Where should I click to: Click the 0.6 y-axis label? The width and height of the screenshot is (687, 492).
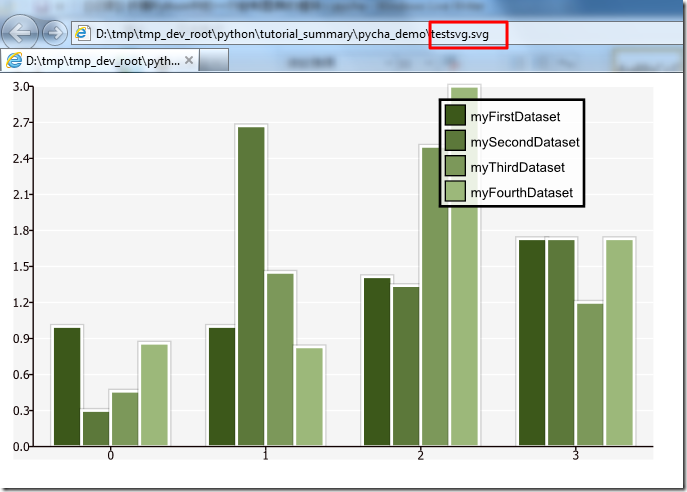21,375
